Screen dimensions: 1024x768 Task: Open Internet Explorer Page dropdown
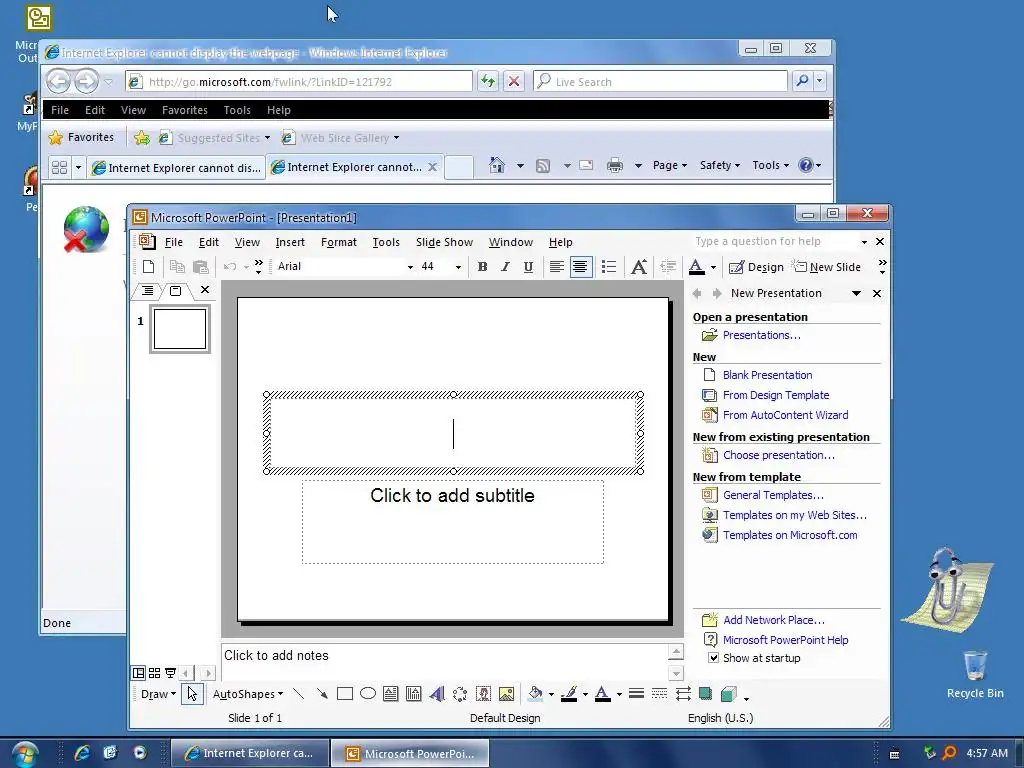coord(670,165)
